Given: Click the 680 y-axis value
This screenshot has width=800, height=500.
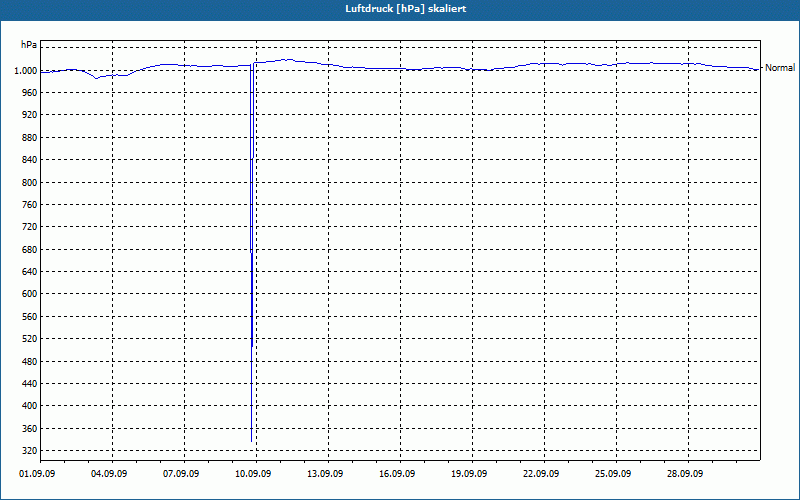Looking at the screenshot, I should (30, 250).
